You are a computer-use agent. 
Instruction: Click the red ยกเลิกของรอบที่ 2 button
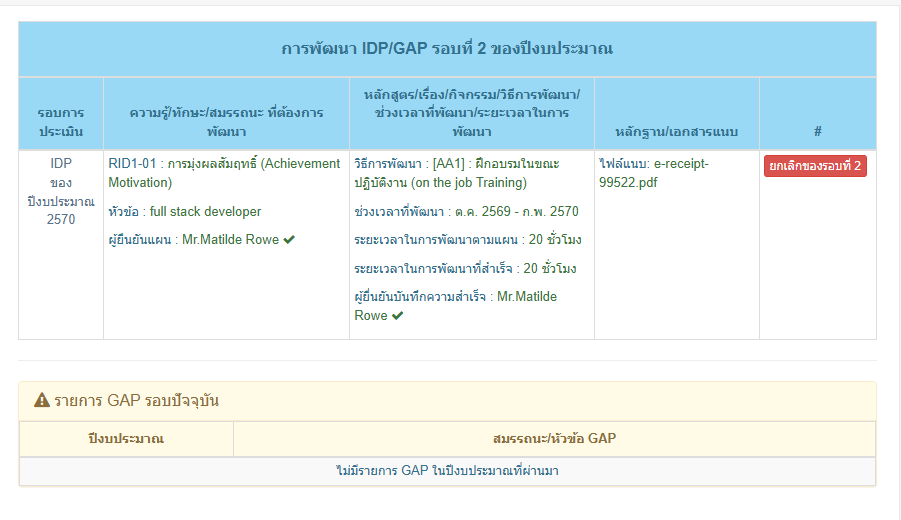(815, 166)
